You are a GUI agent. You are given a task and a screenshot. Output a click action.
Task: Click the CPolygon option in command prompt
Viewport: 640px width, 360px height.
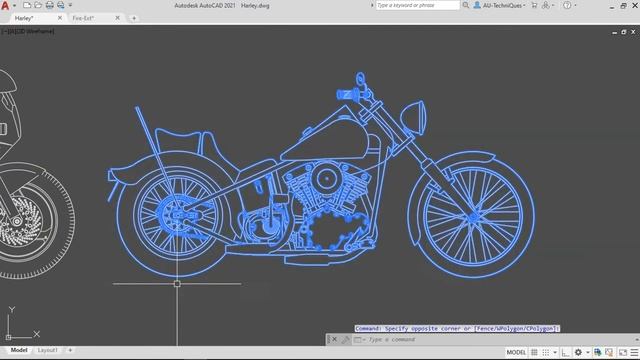(540, 329)
